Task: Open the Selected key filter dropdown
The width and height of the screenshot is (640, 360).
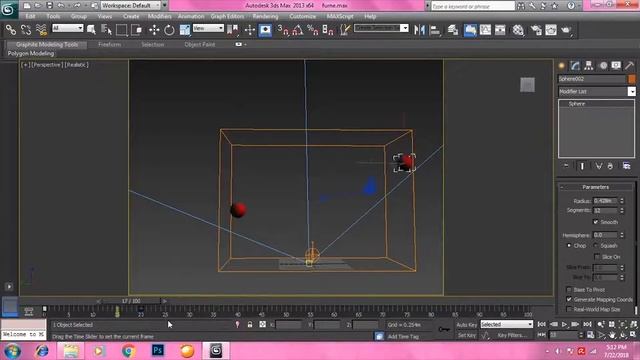Action: click(507, 324)
